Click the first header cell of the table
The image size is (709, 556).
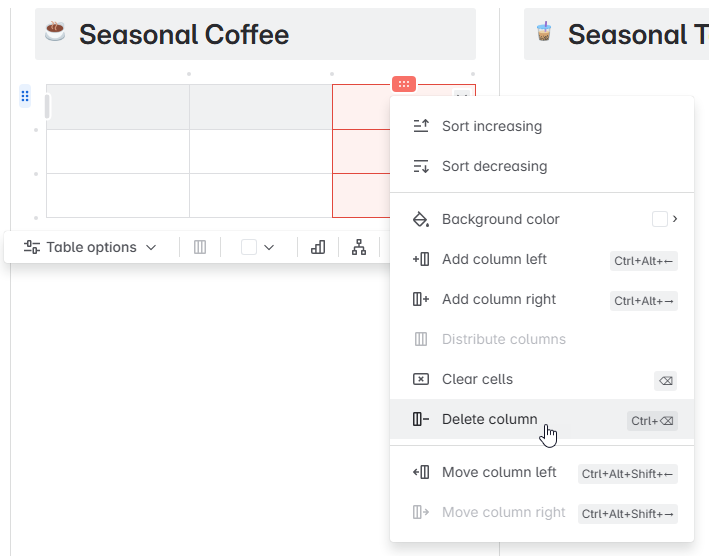pyautogui.click(x=118, y=107)
